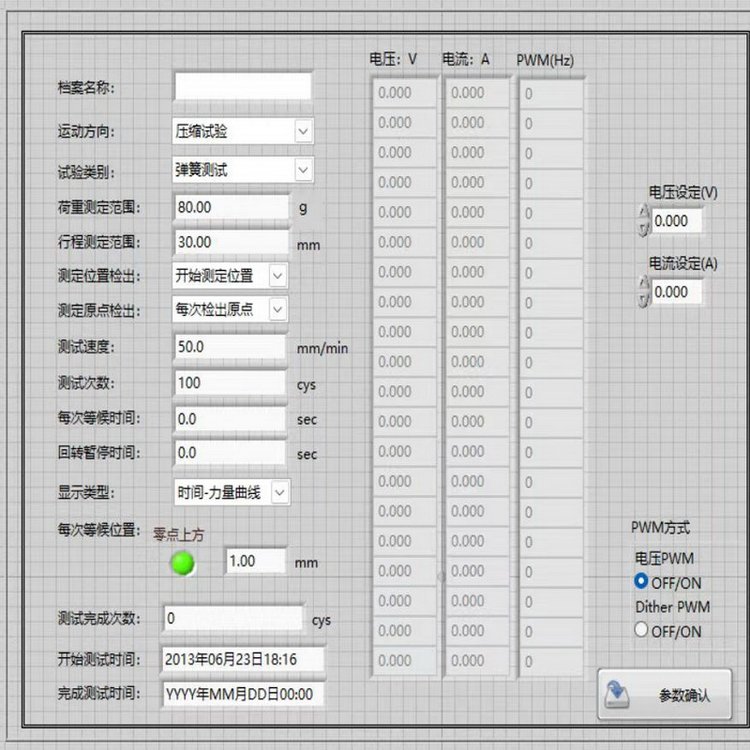Expand the 测定原点检出 dropdown

pyautogui.click(x=277, y=309)
